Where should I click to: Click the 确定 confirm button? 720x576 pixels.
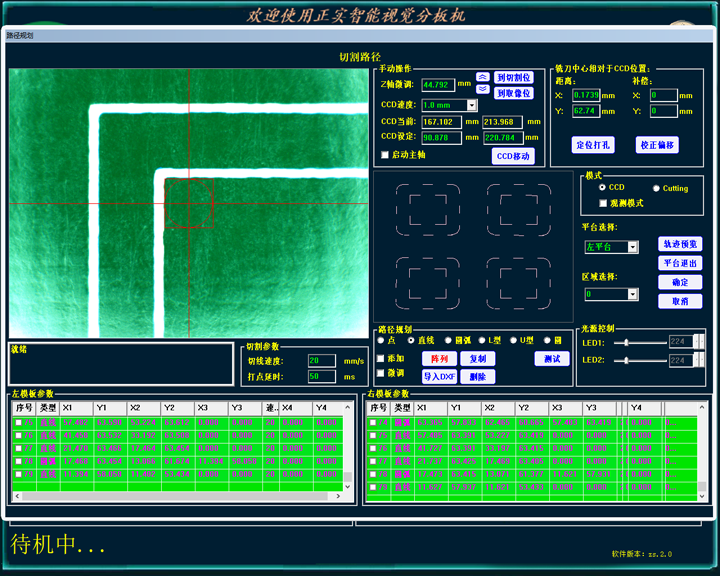[x=680, y=282]
